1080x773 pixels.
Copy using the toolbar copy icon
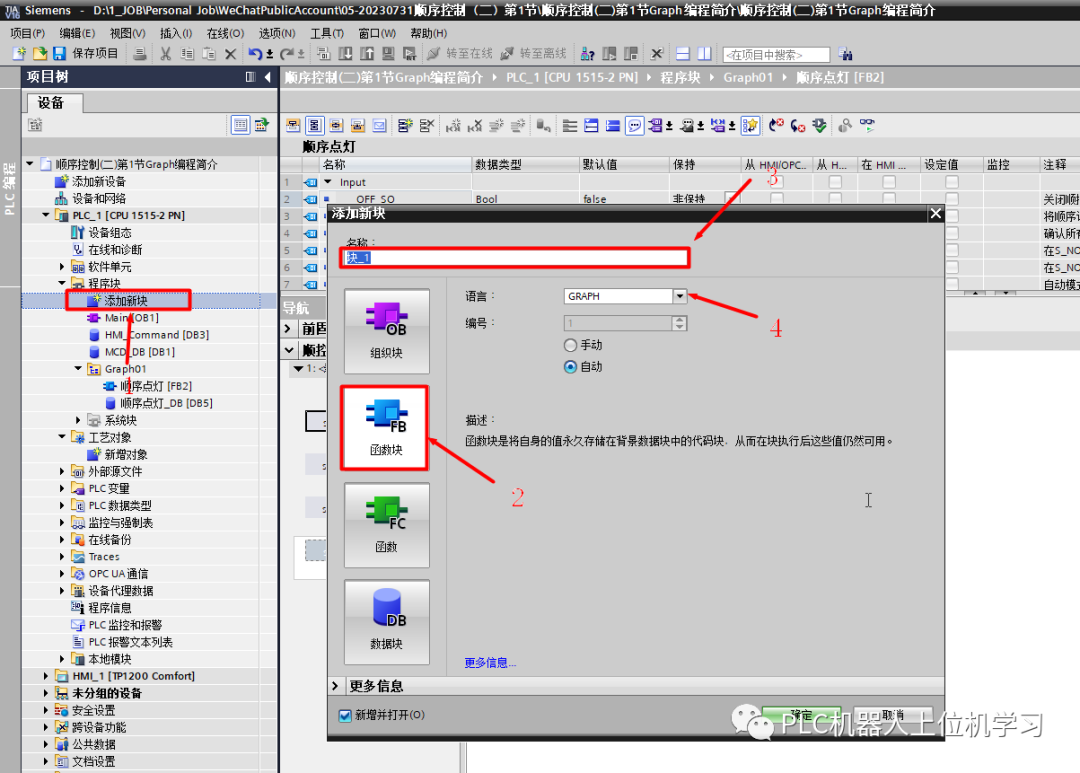coord(187,54)
